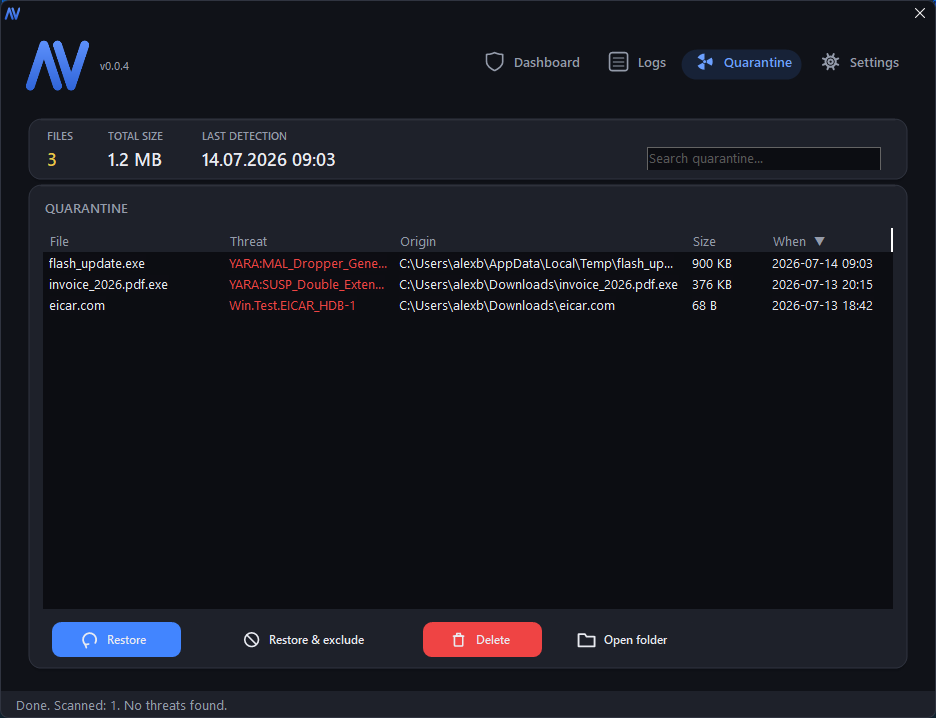The width and height of the screenshot is (936, 718).
Task: Click the files count 3
Action: point(52,160)
